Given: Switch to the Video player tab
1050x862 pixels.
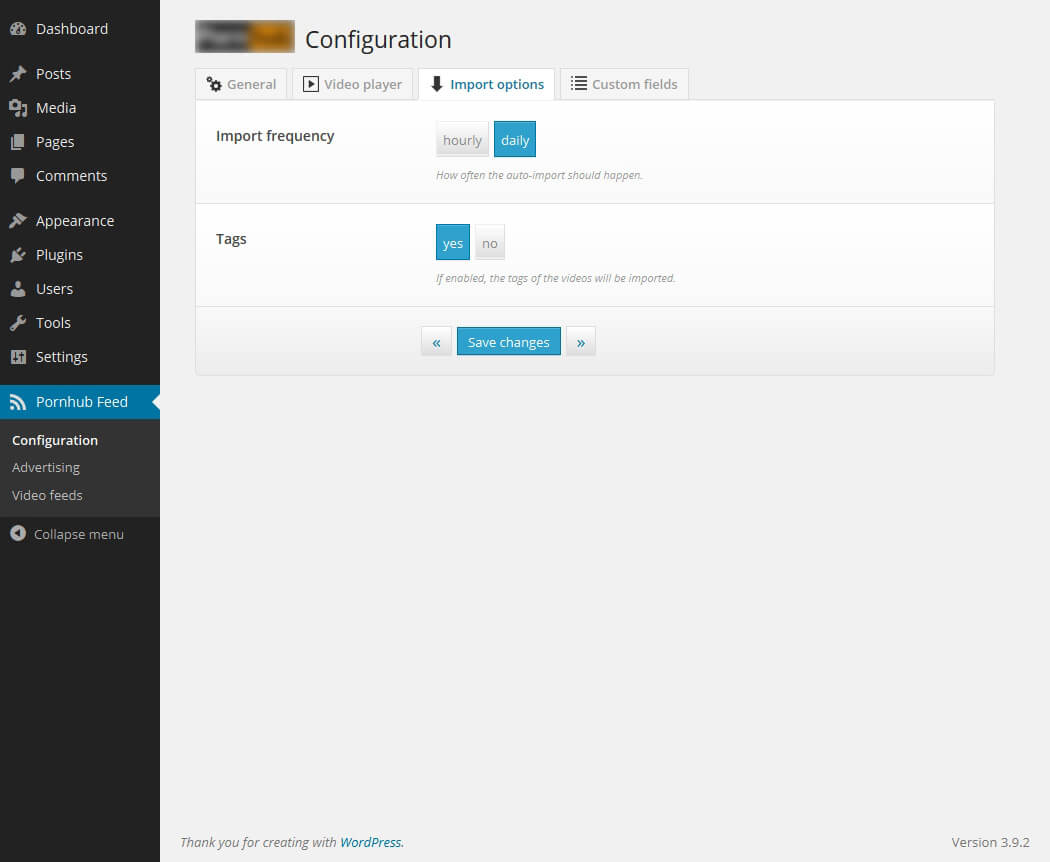Looking at the screenshot, I should 353,84.
